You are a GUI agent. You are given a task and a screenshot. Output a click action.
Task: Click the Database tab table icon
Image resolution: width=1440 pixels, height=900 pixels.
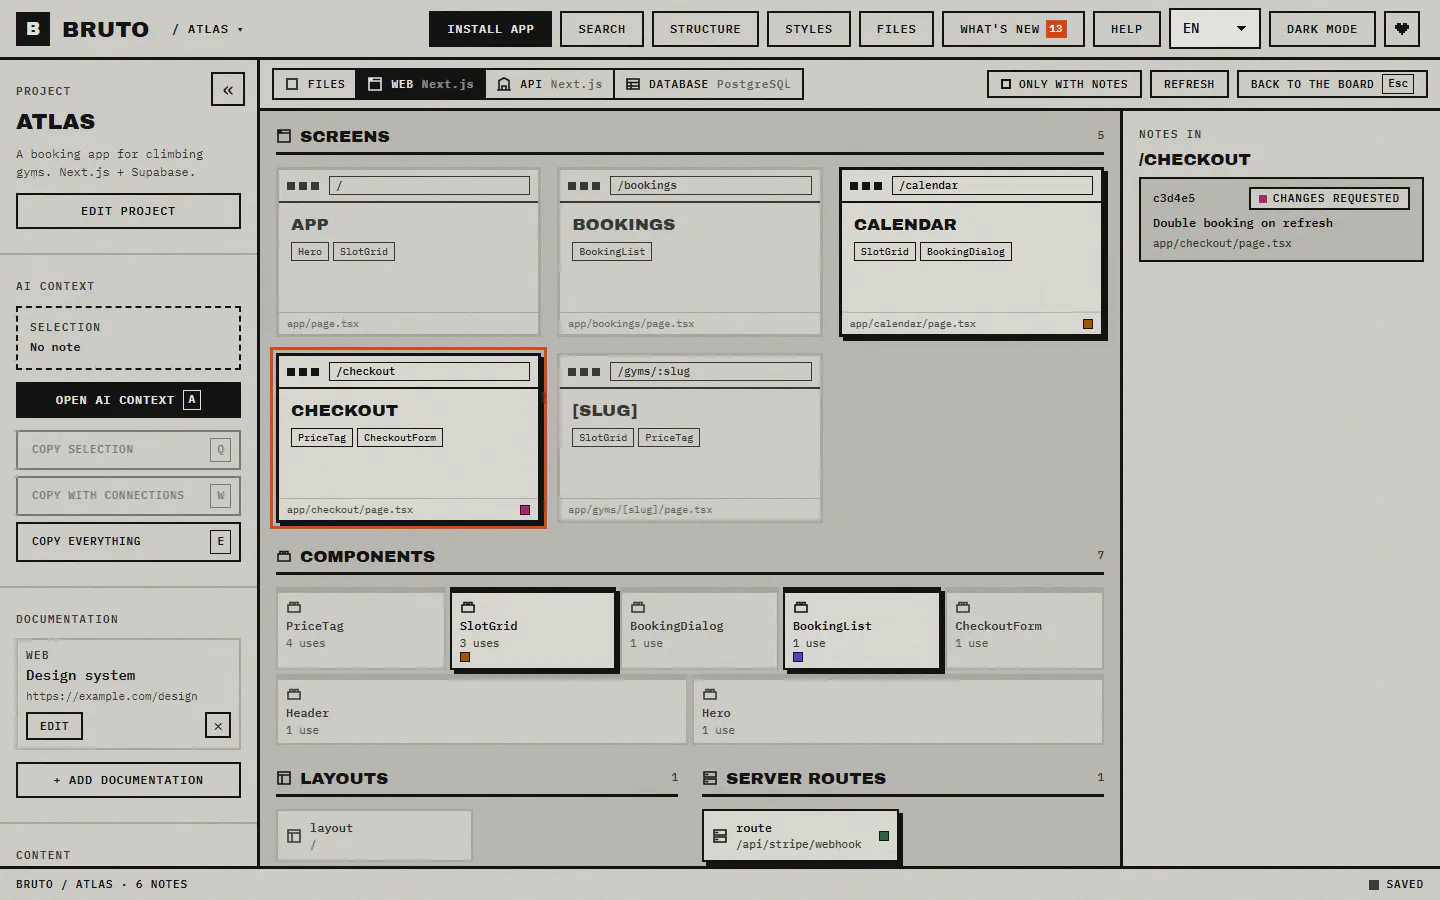coord(633,84)
